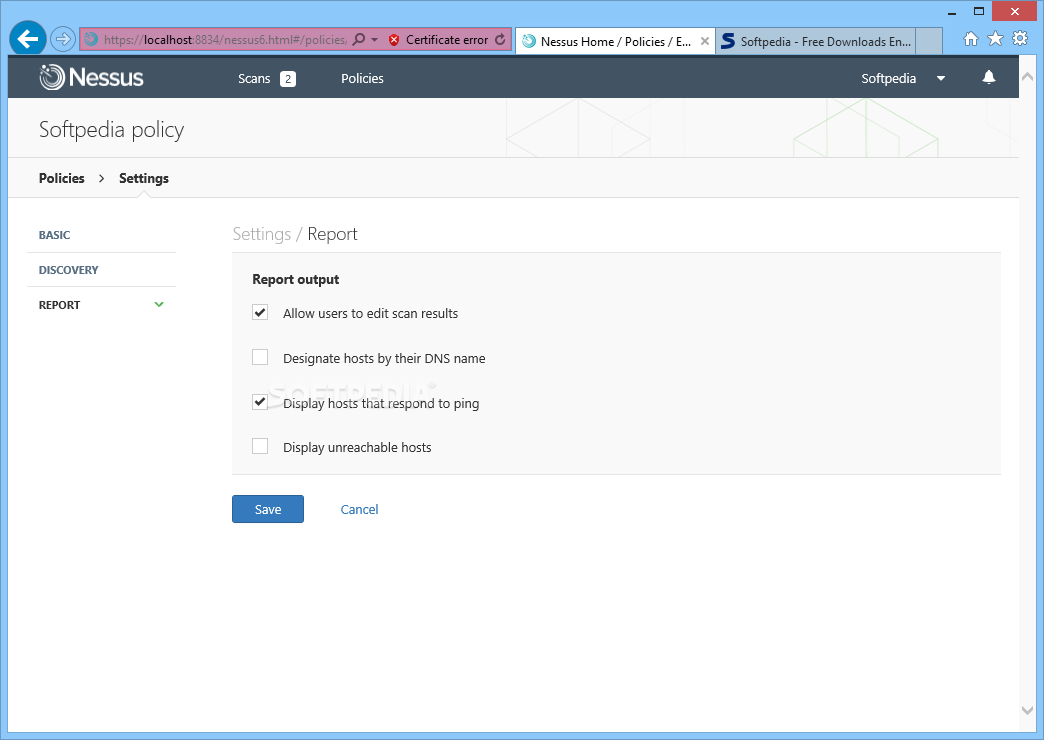Open the Scans menu item
The width and height of the screenshot is (1044, 740).
tap(254, 79)
